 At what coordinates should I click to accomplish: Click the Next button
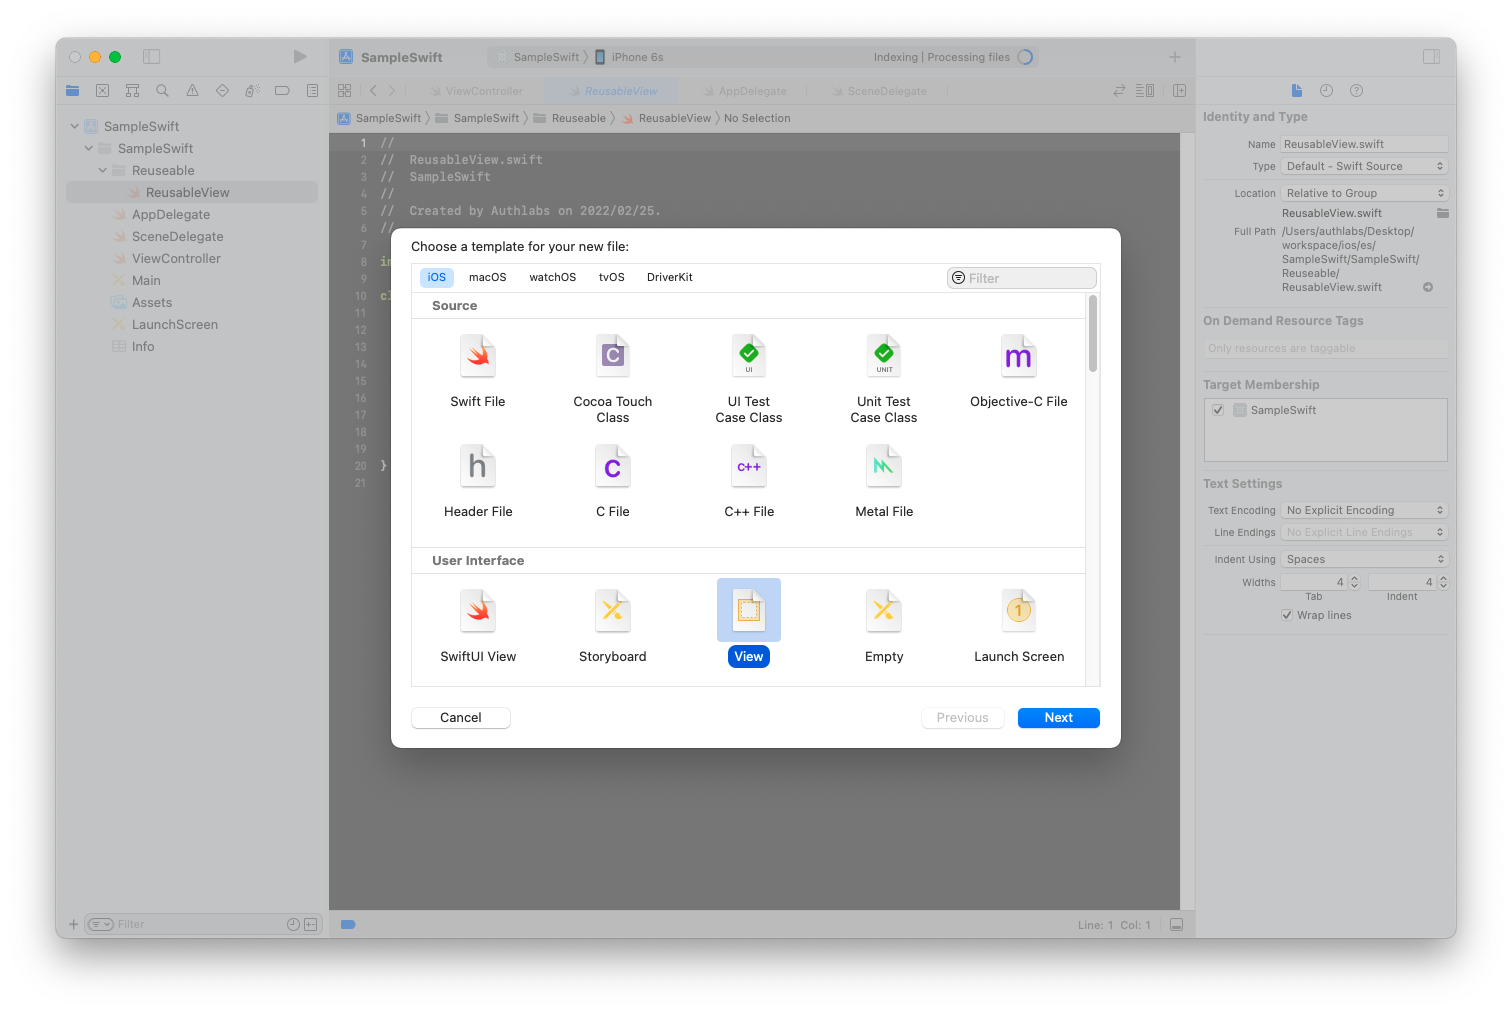click(x=1059, y=718)
